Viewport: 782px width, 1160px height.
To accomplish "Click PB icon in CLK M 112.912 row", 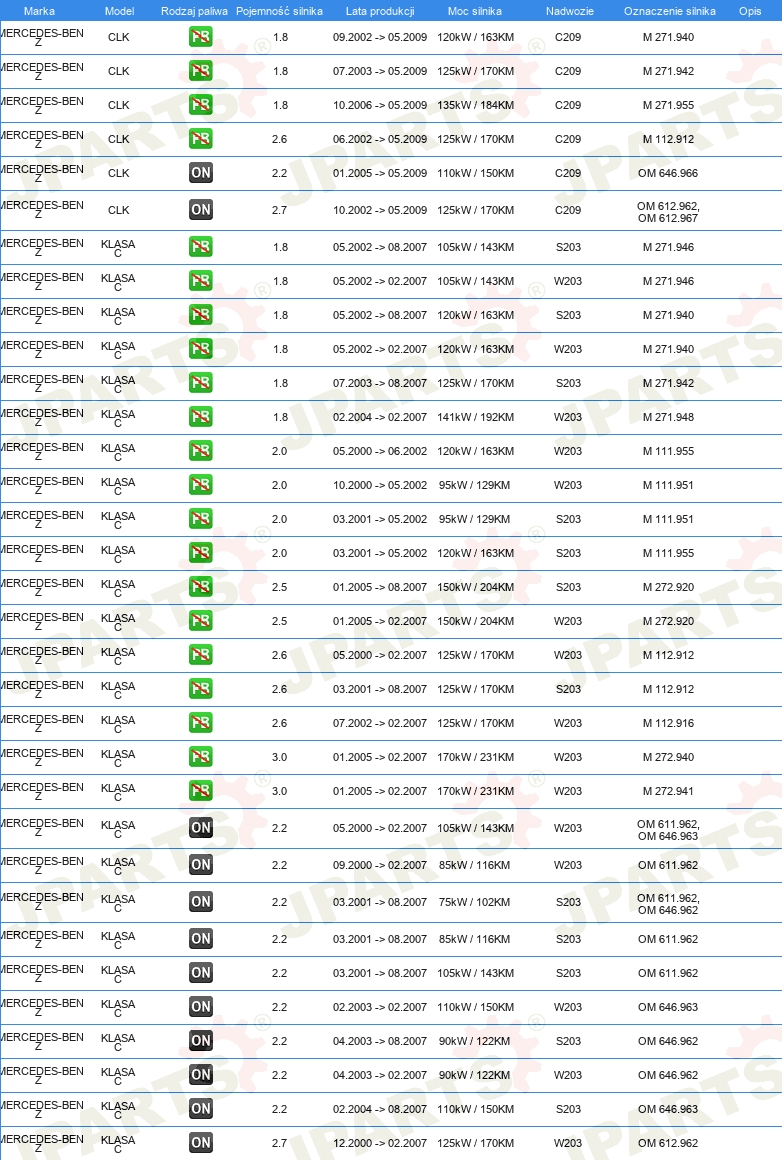I will (200, 139).
